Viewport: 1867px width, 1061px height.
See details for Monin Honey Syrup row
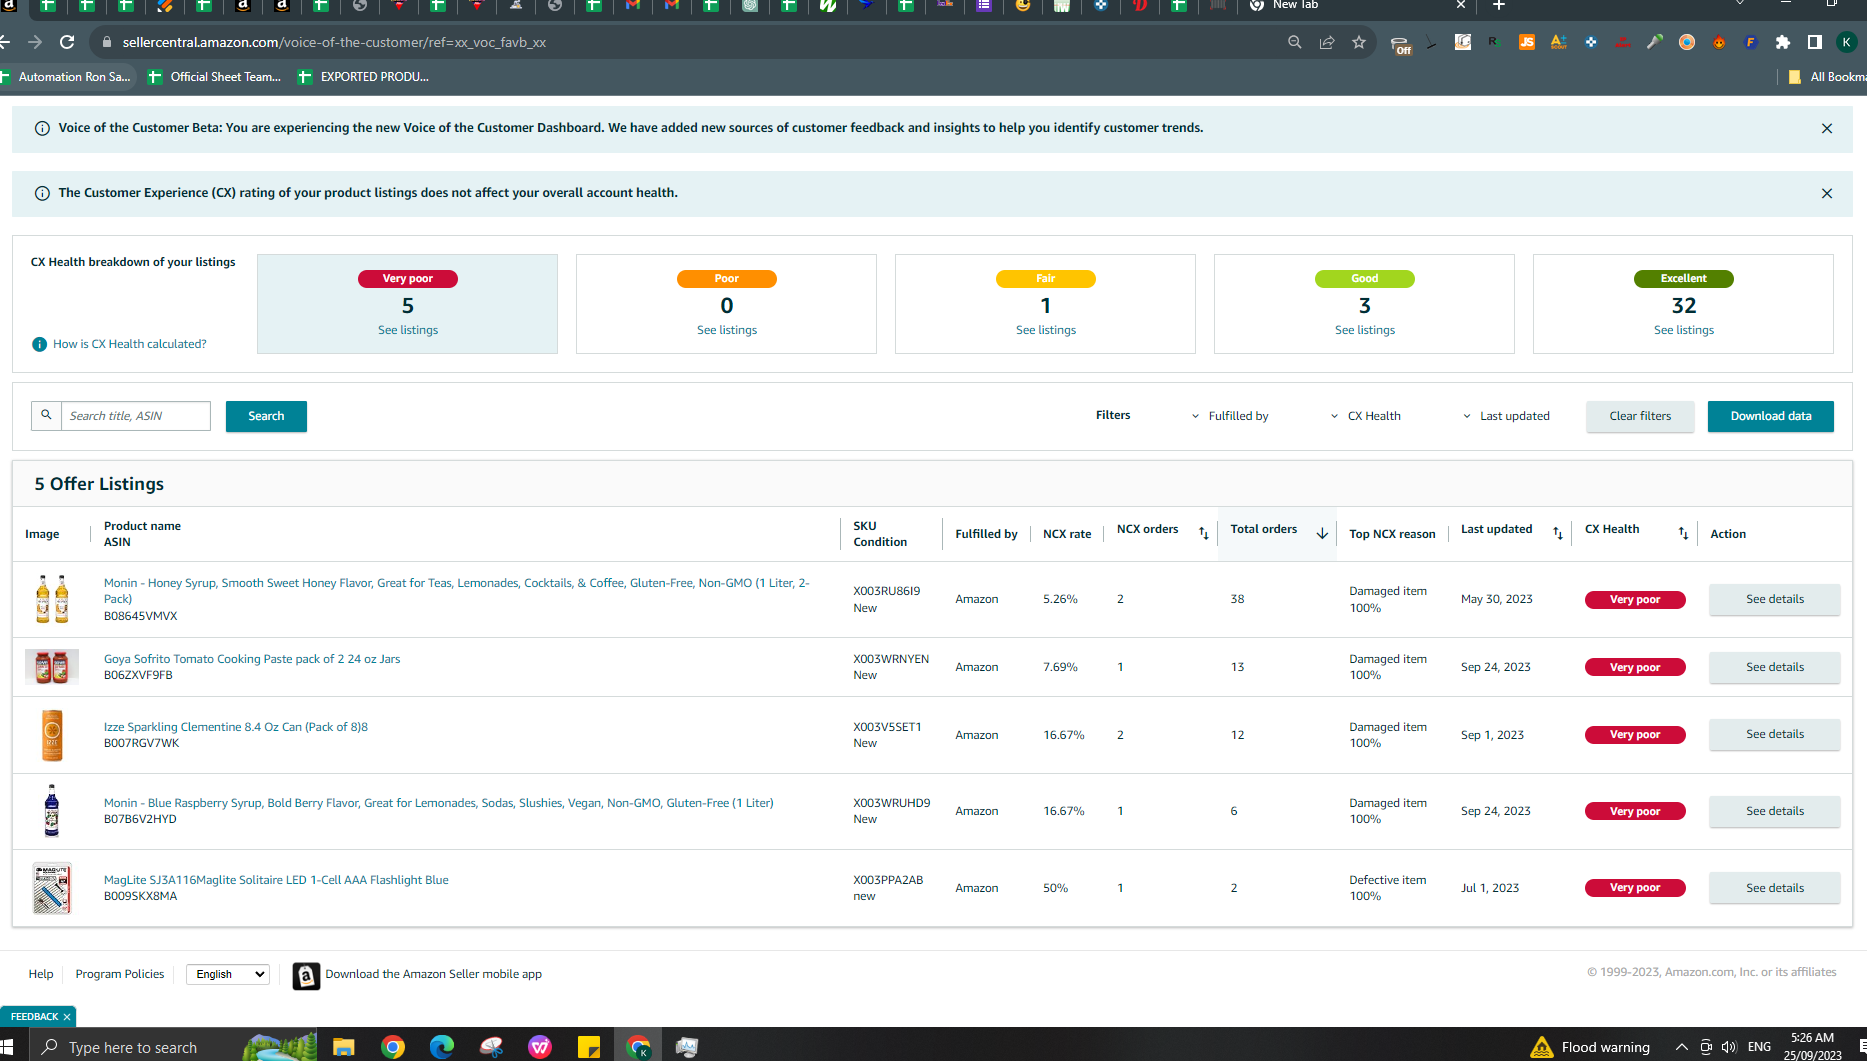[1775, 599]
